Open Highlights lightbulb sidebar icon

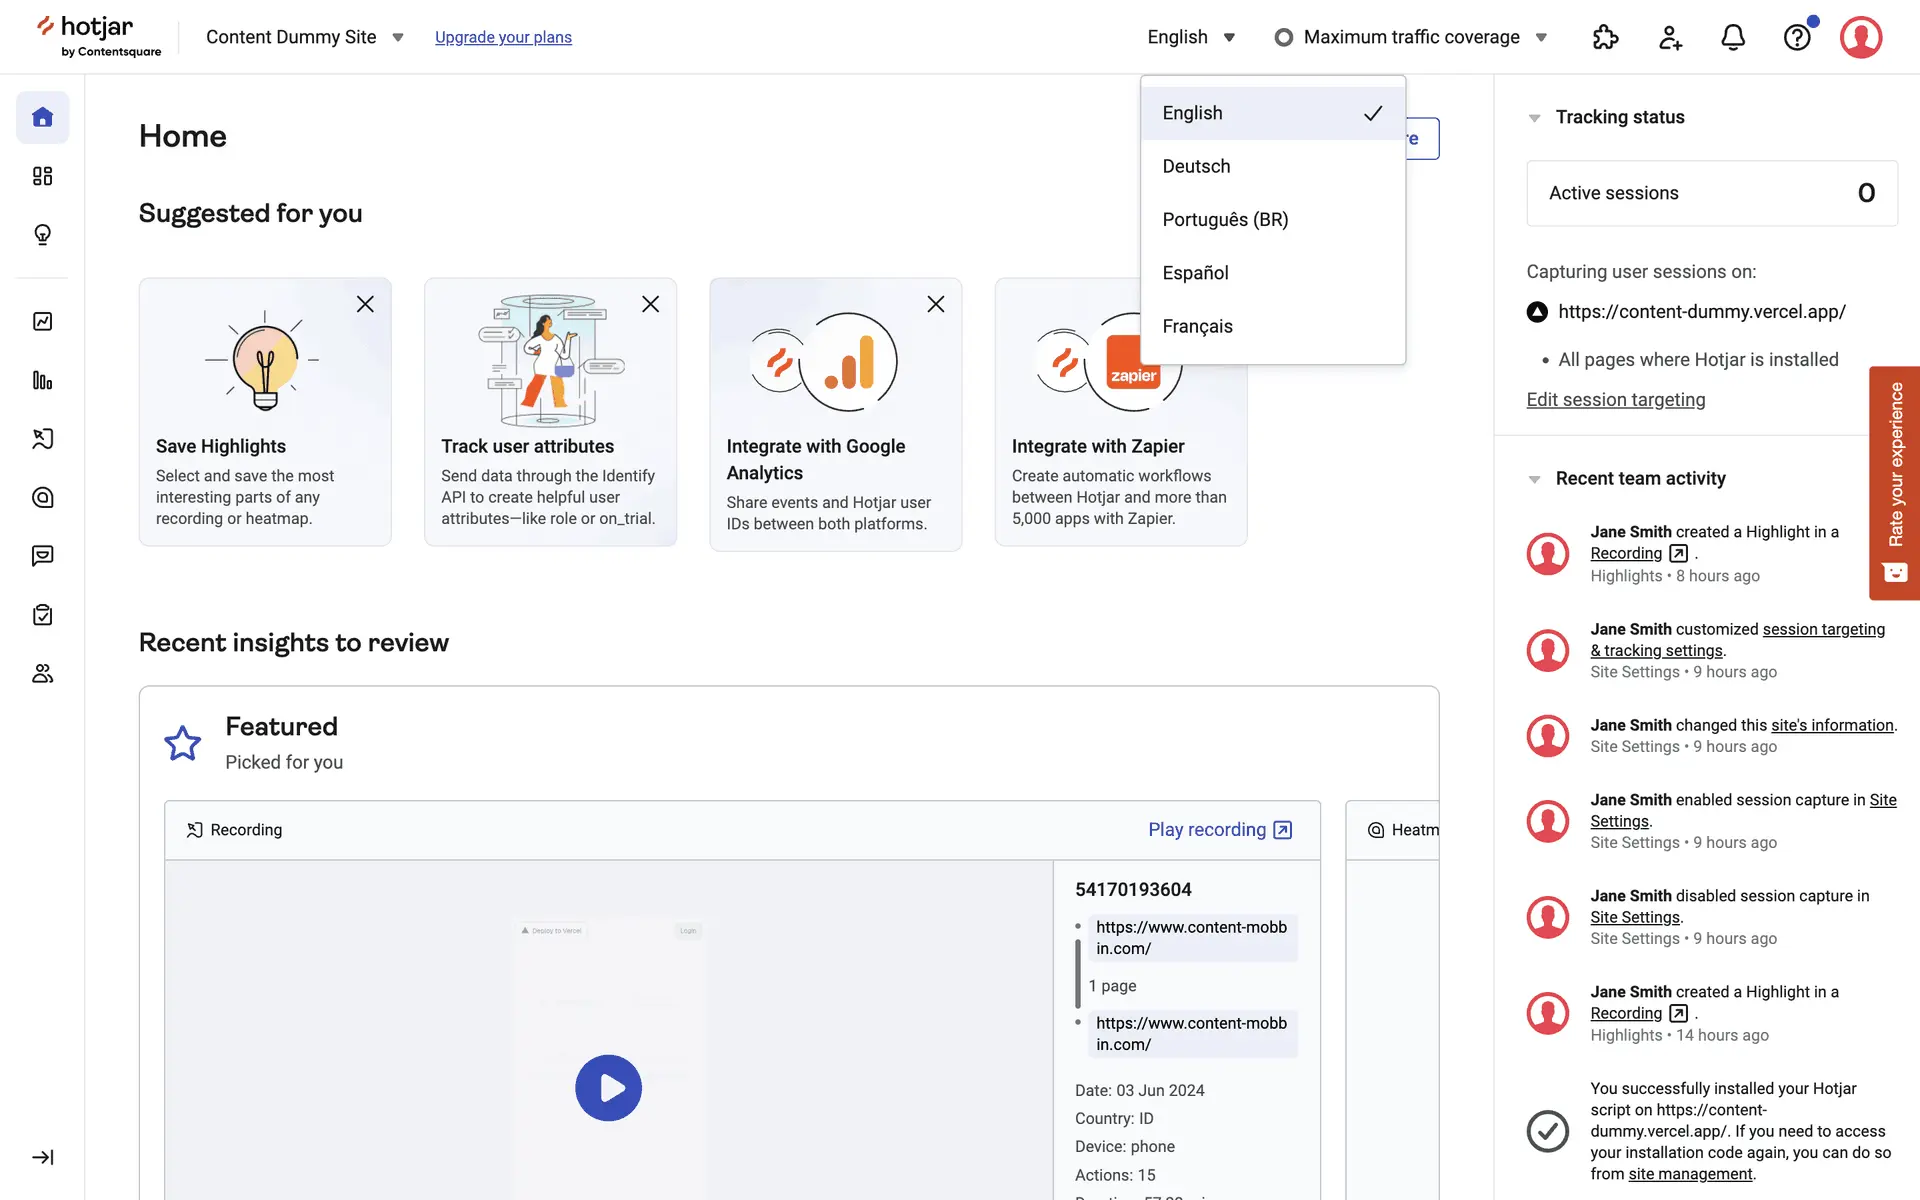(x=42, y=234)
